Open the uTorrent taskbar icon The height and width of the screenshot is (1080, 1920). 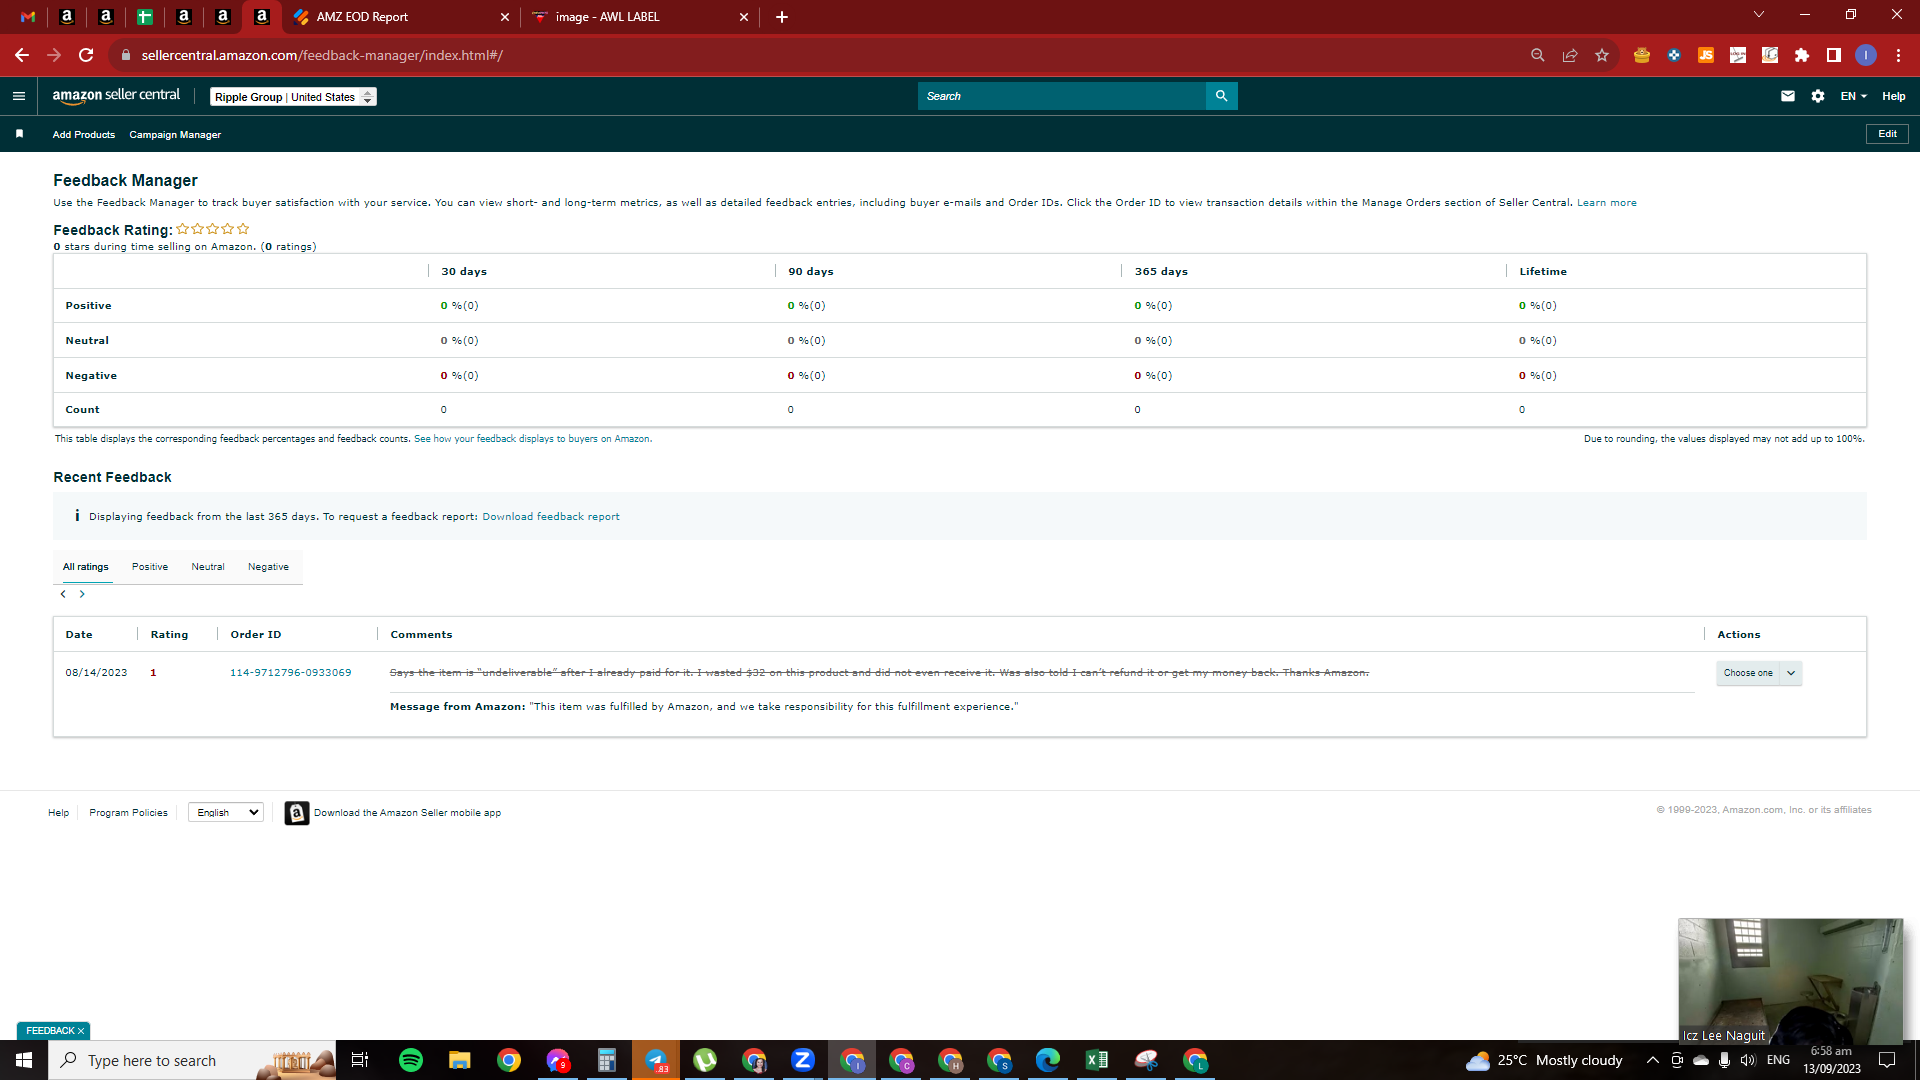tap(705, 1060)
